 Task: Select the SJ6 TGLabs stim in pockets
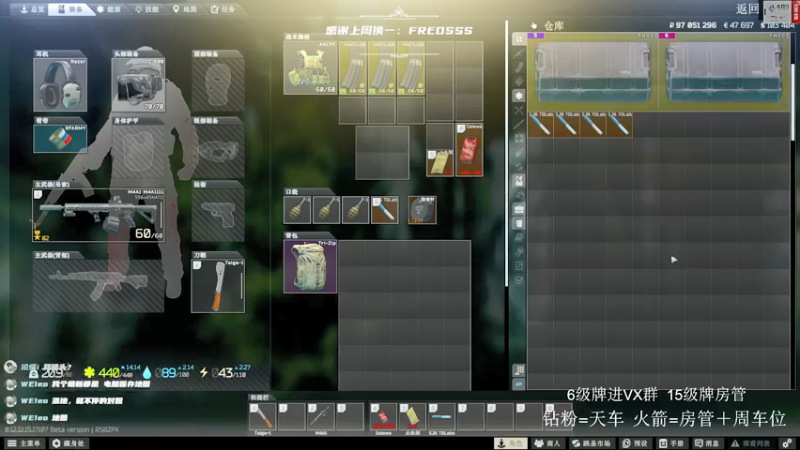(x=385, y=210)
